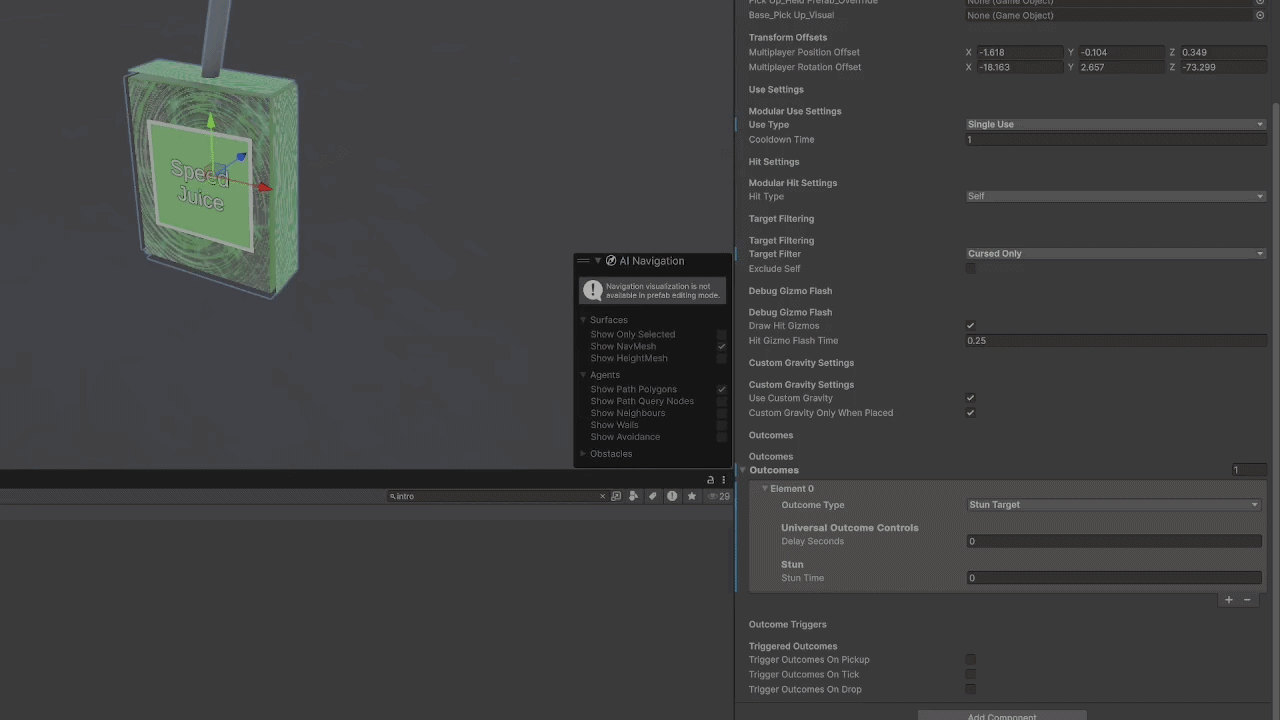Open the Outcome Type dropdown
This screenshot has width=1280, height=720.
(x=1114, y=505)
